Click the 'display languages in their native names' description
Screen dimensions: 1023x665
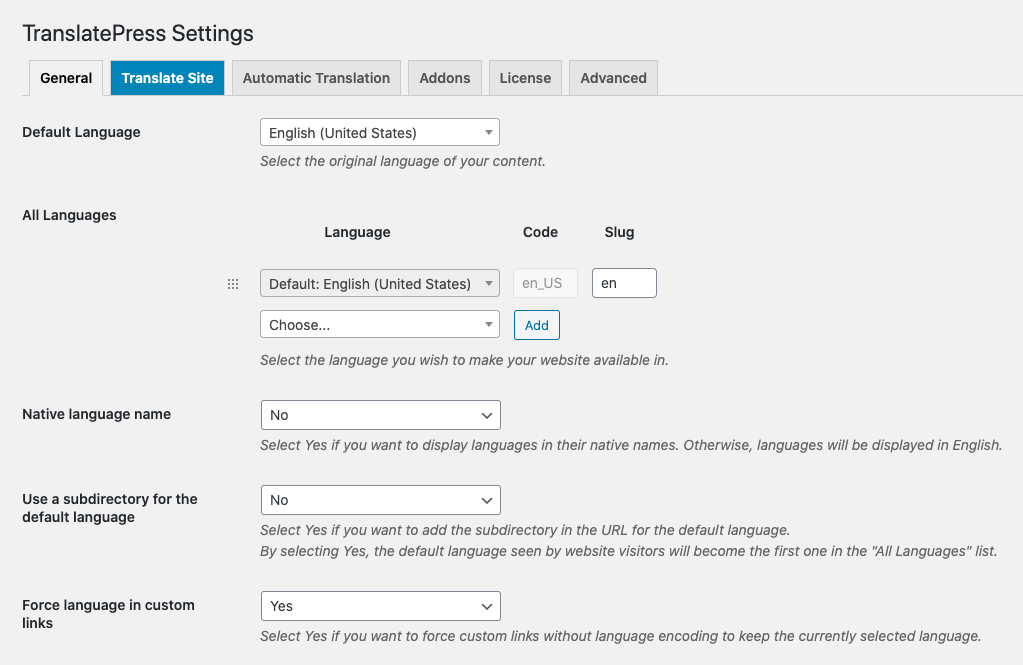pyautogui.click(x=631, y=445)
